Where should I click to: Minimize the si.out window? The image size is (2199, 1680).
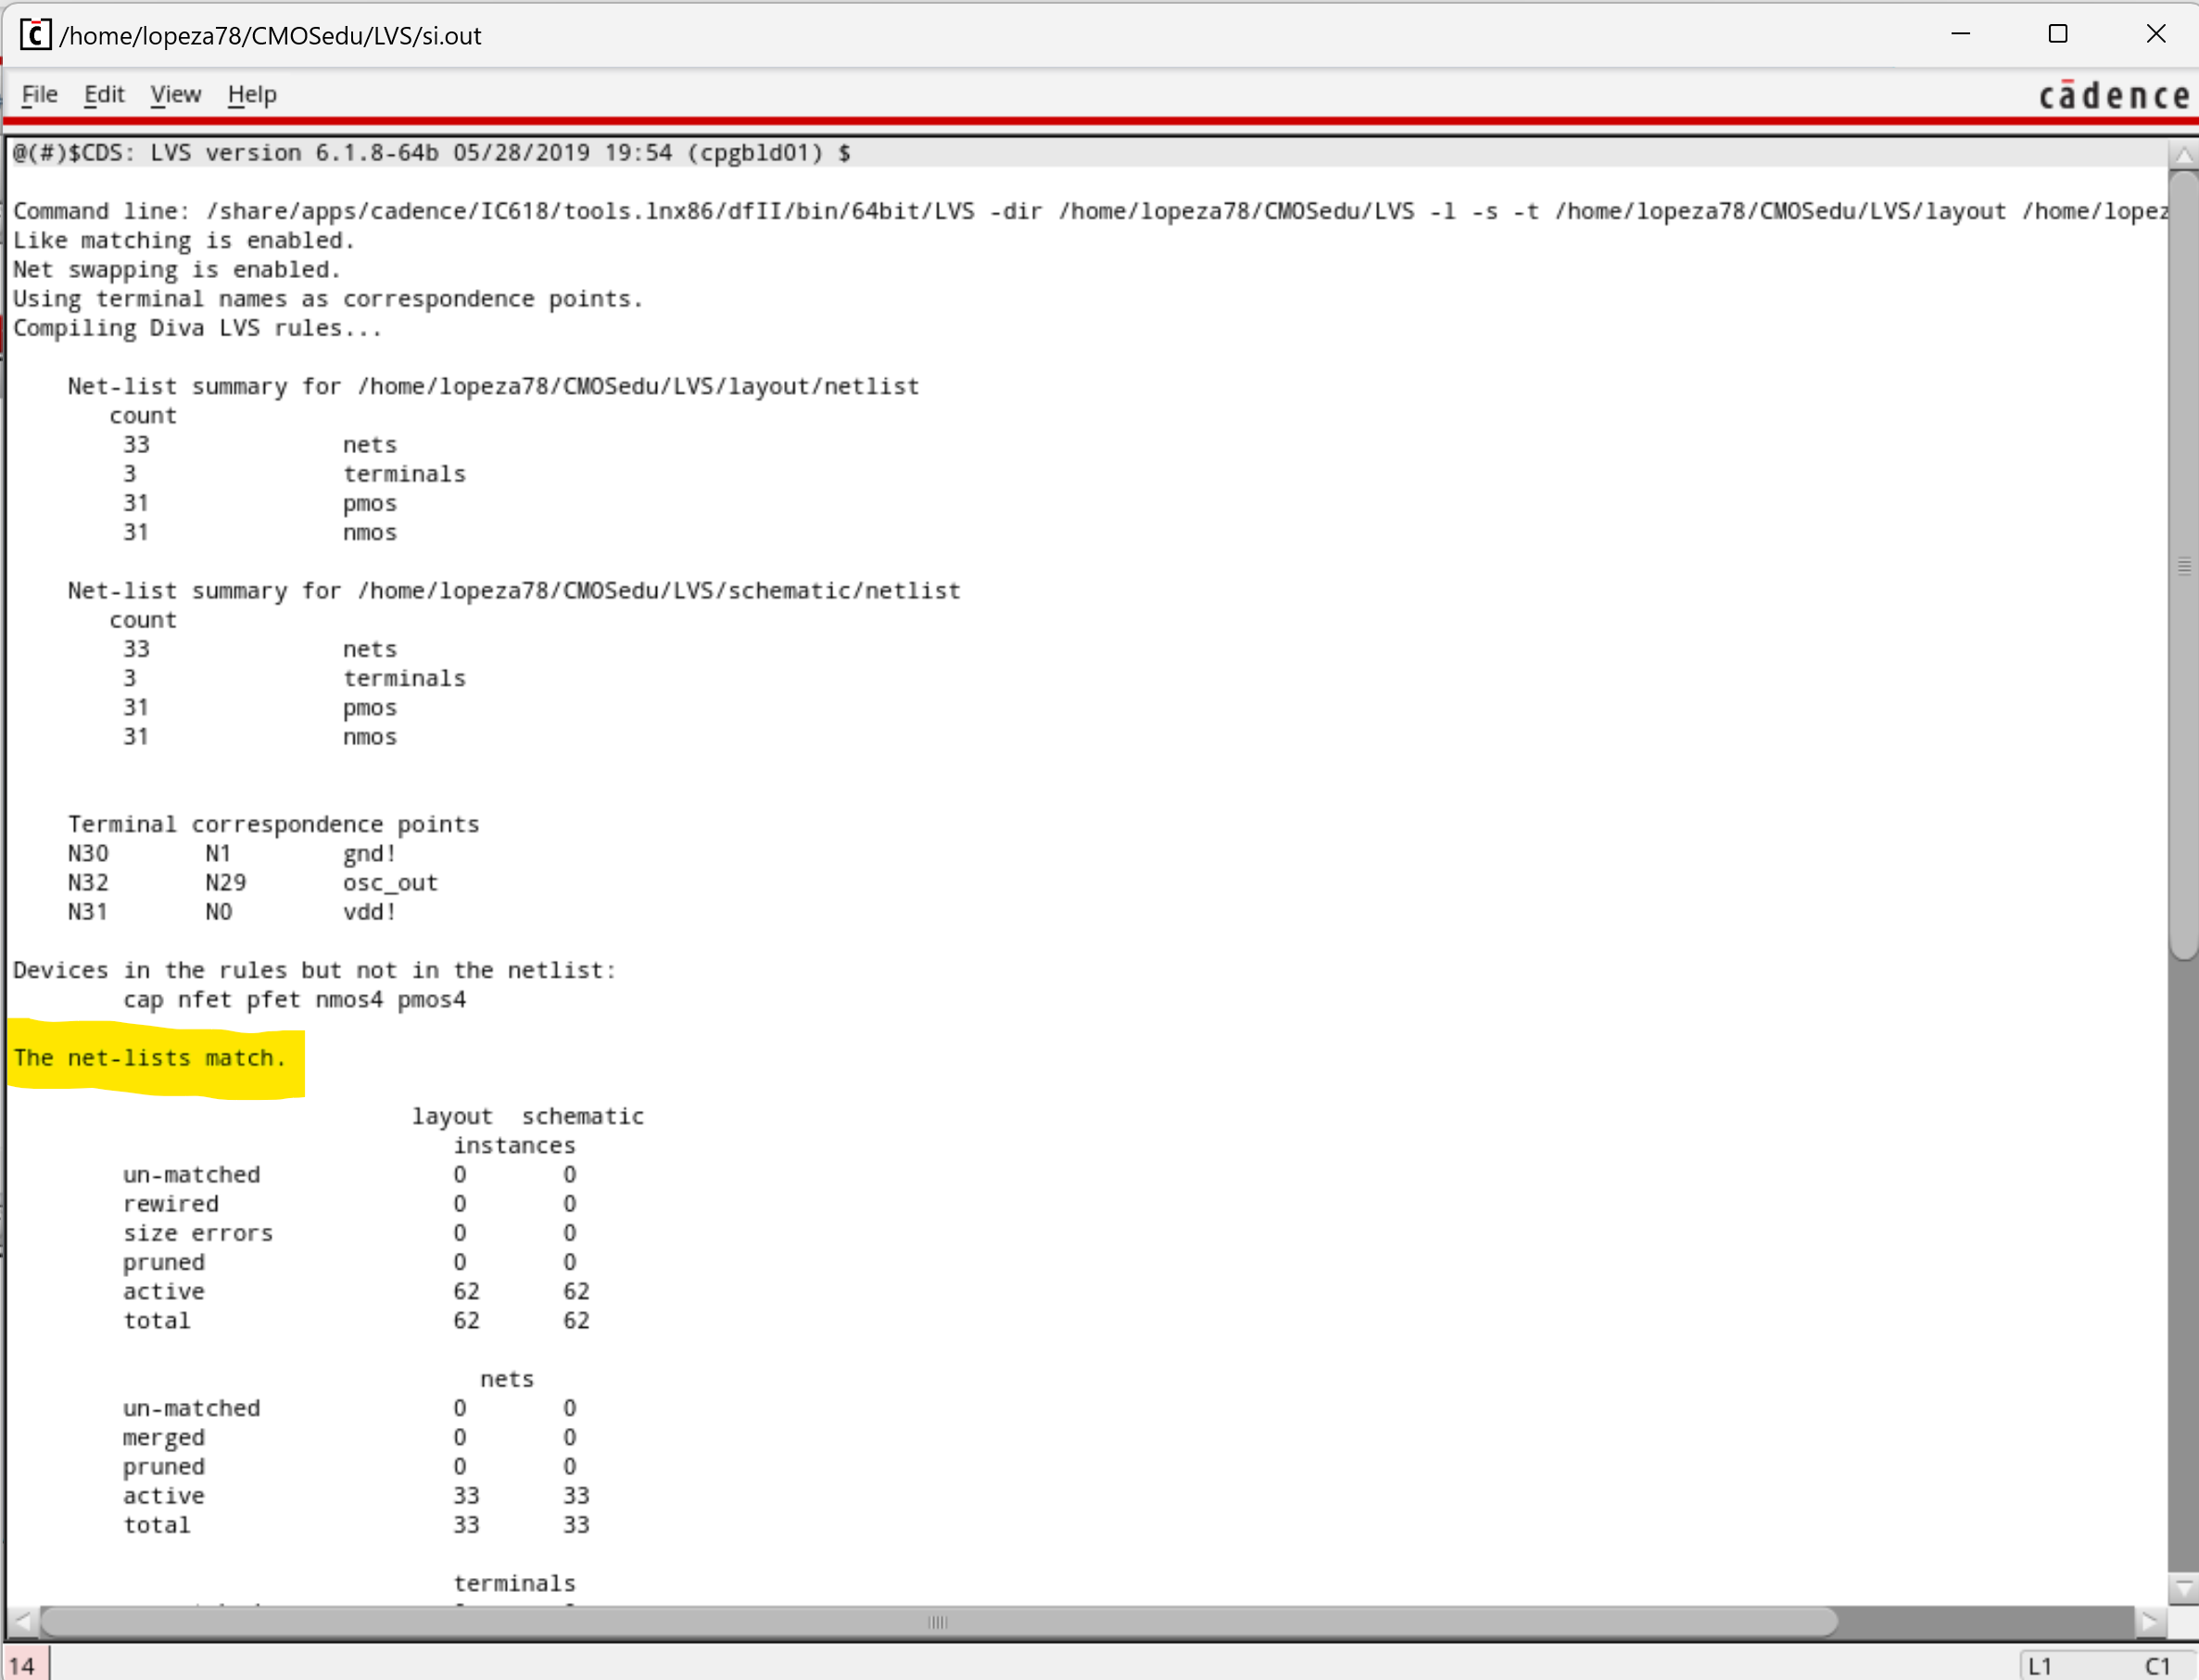coord(1960,34)
